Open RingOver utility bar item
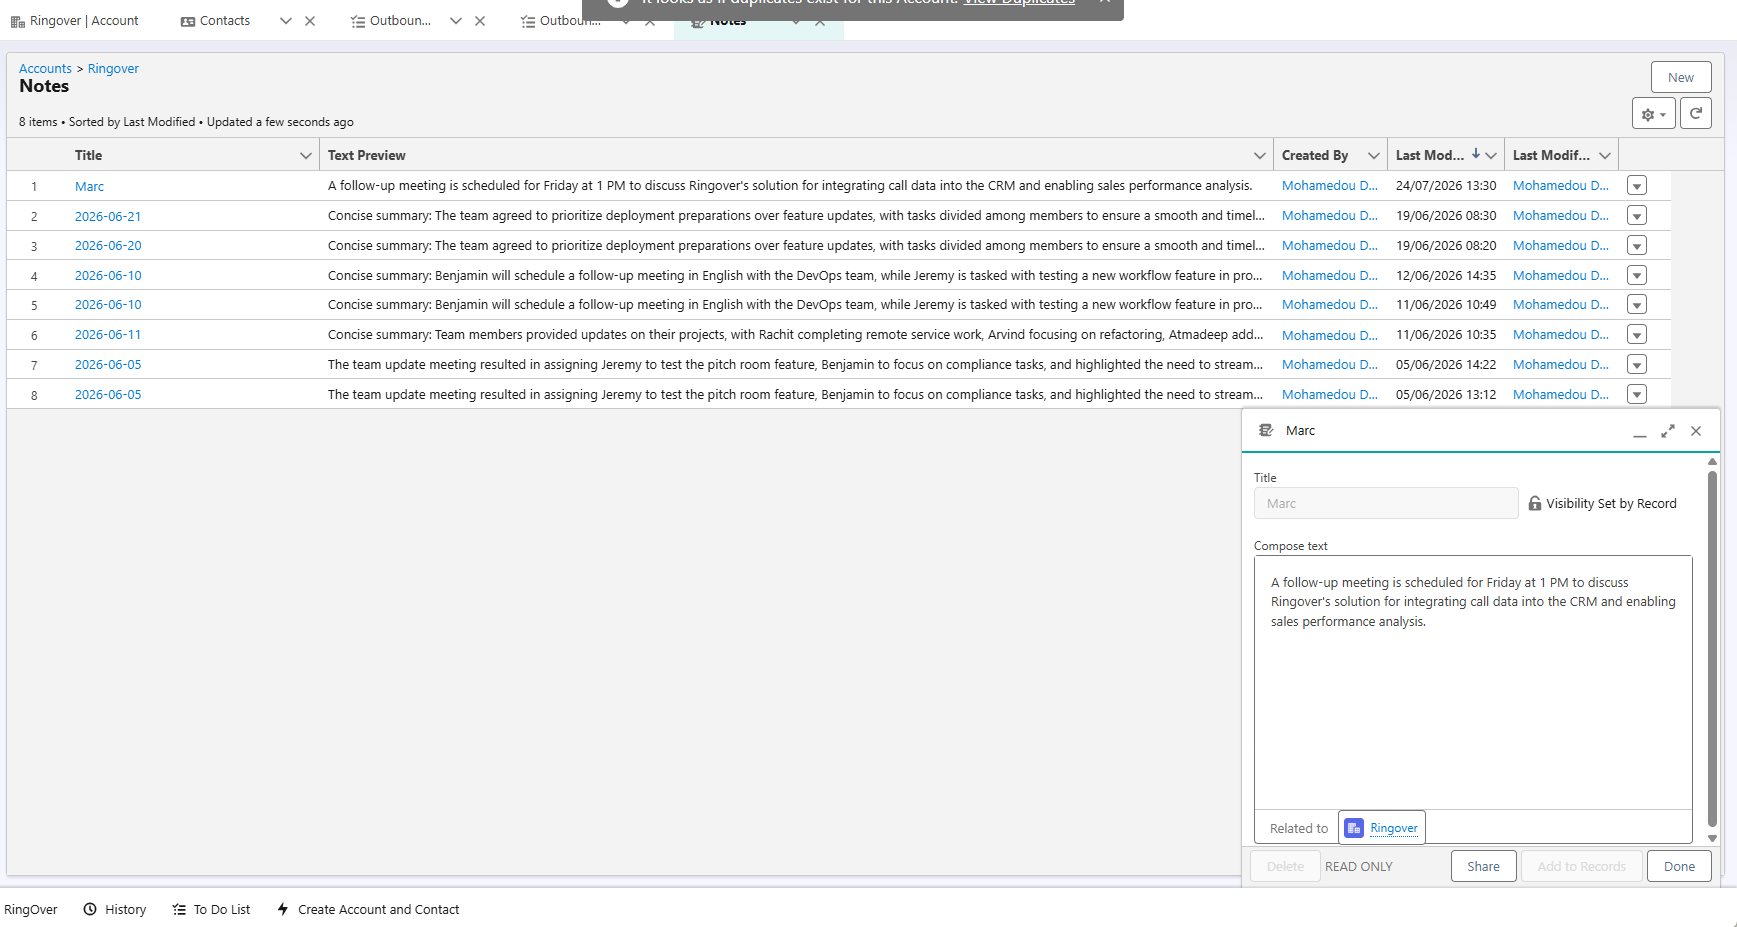This screenshot has height=927, width=1737. [x=31, y=909]
